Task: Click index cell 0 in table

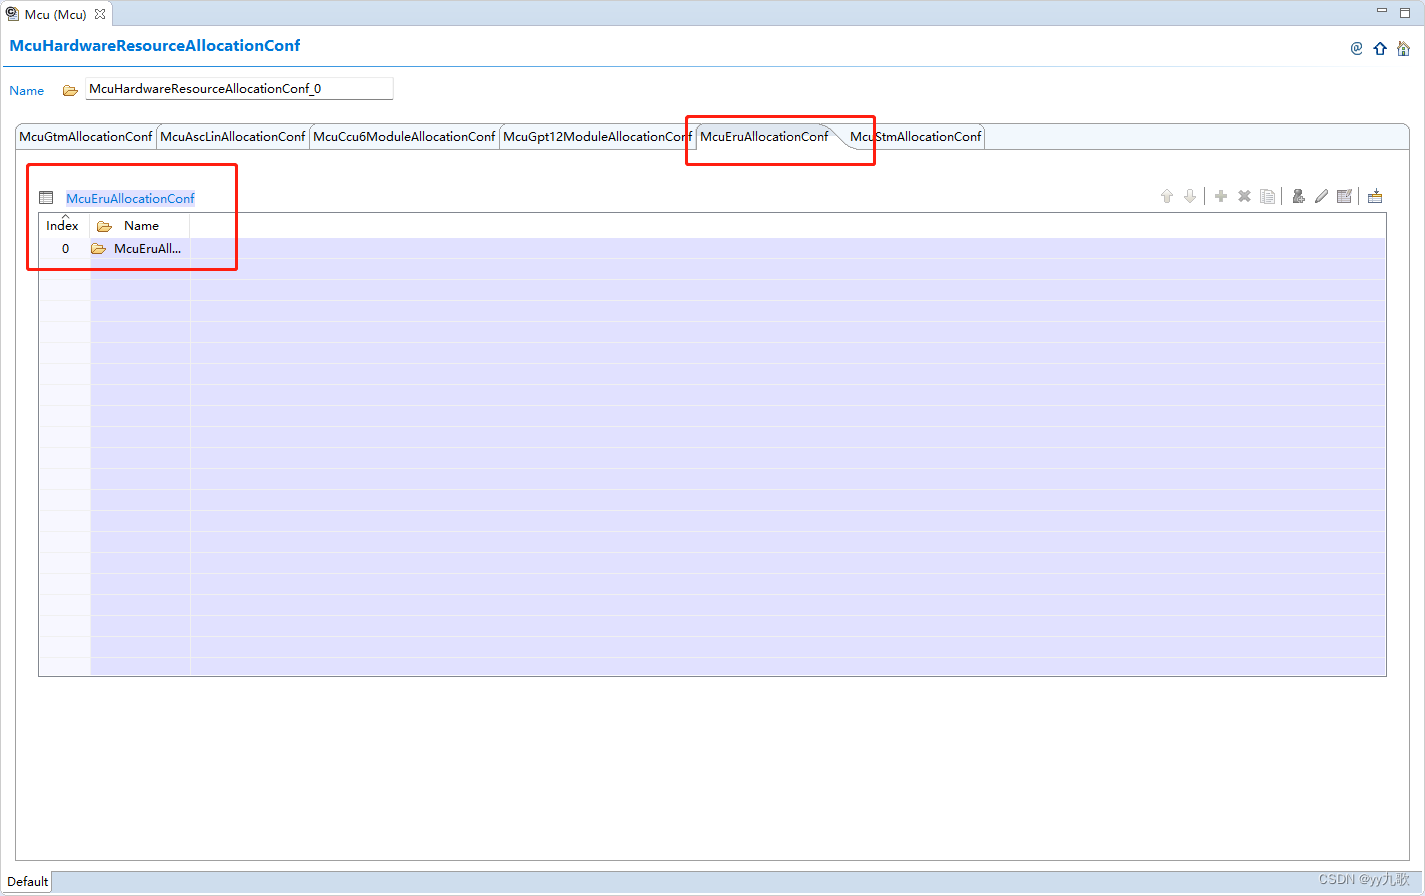Action: pos(65,249)
